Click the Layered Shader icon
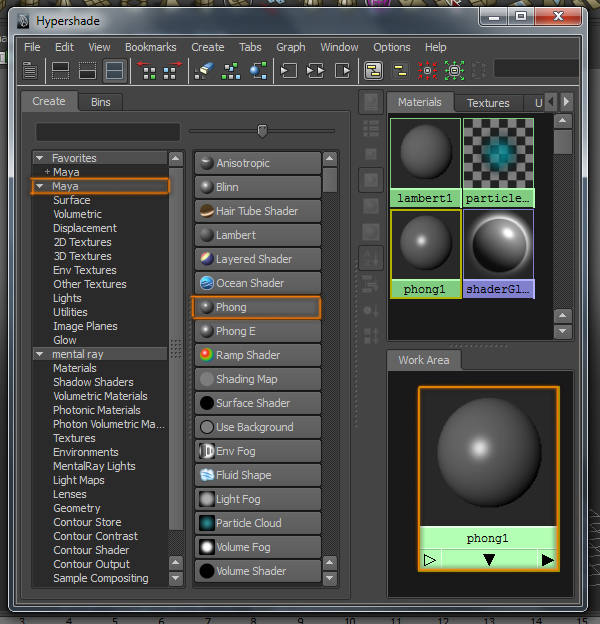Viewport: 600px width, 624px height. click(x=206, y=259)
